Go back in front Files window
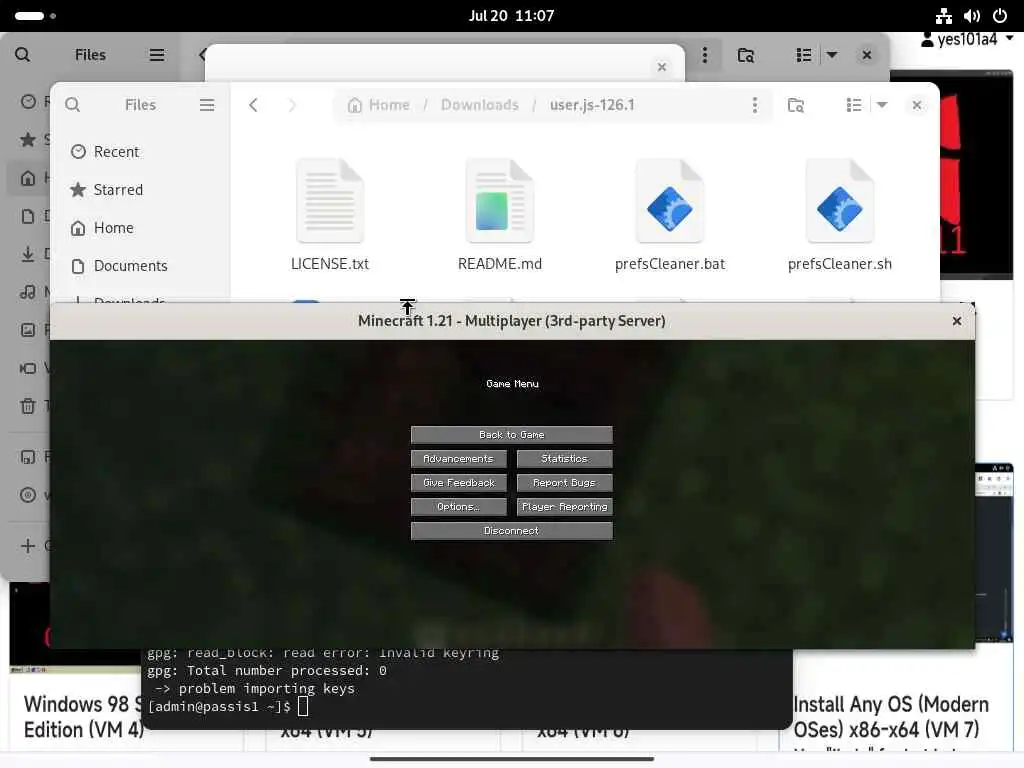 point(253,104)
